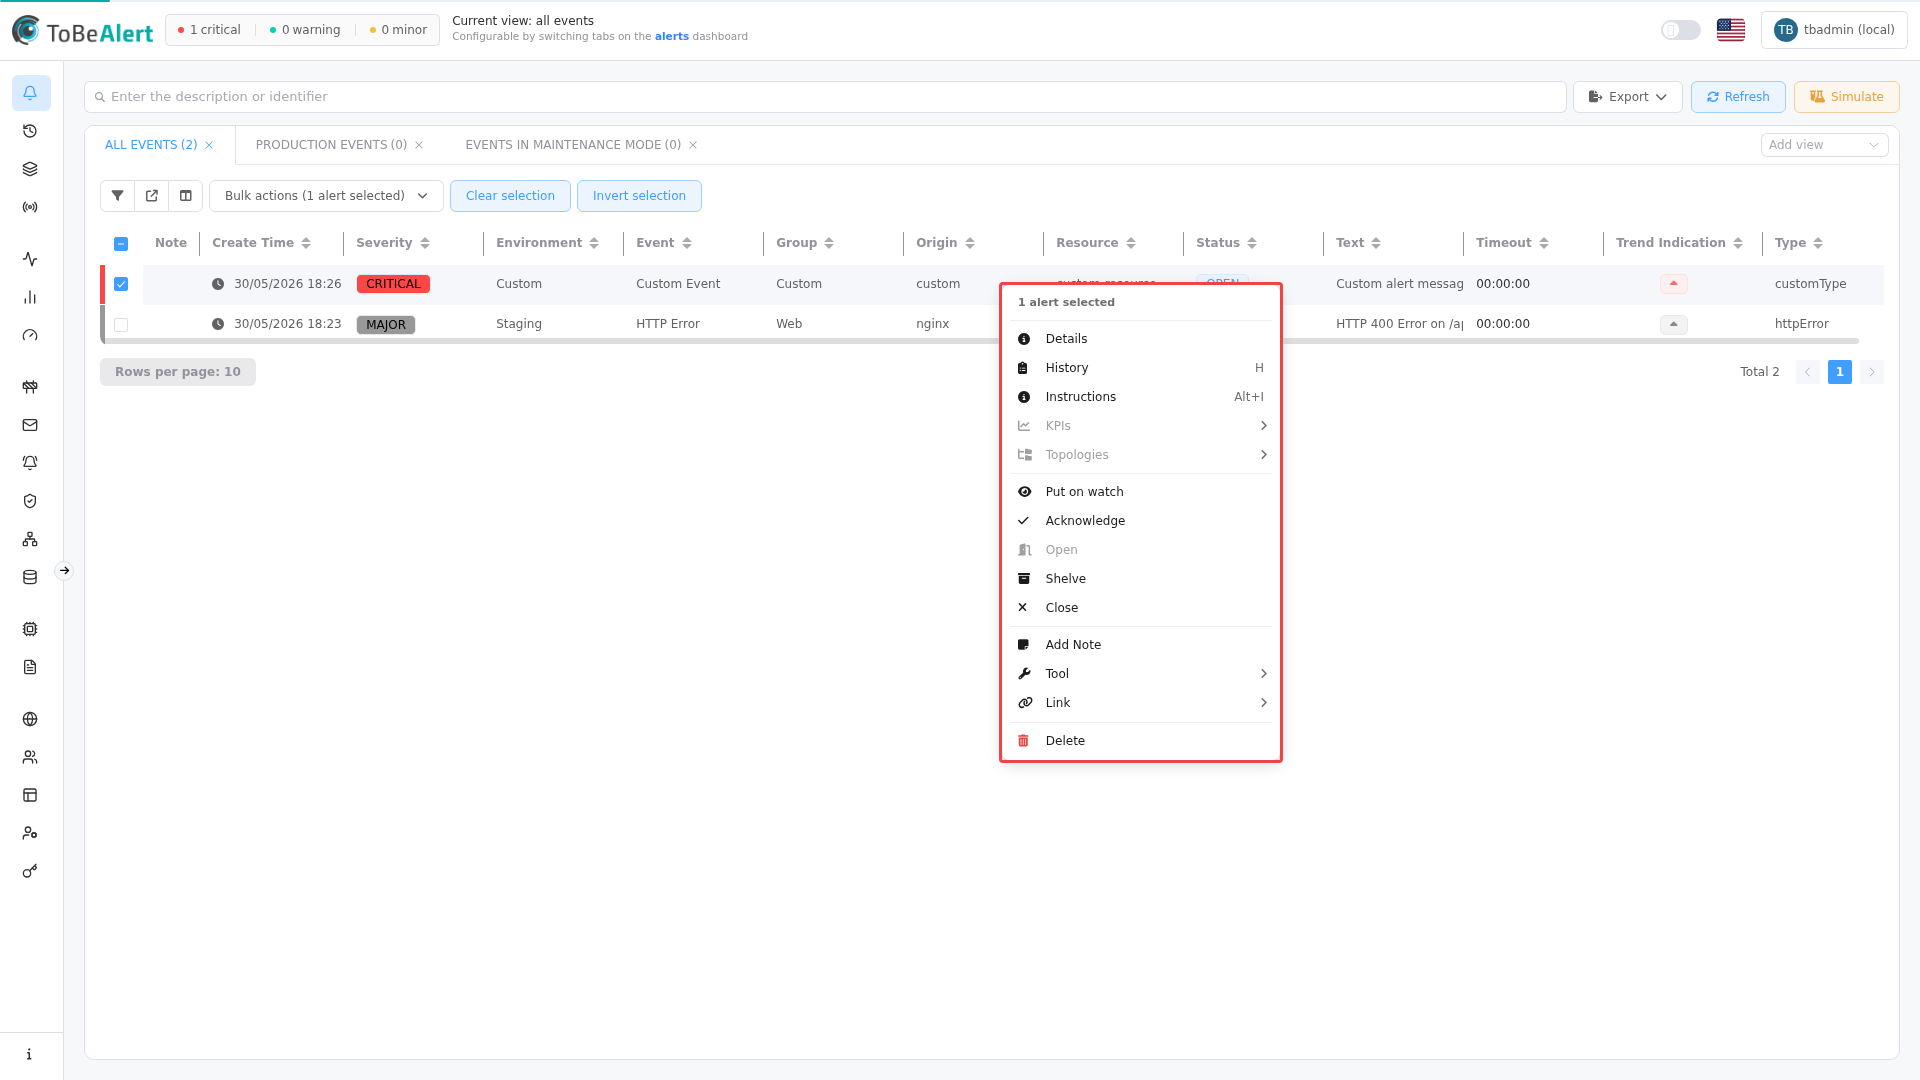The width and height of the screenshot is (1920, 1080).
Task: Open the shield check icon in sidebar
Action: (x=30, y=501)
